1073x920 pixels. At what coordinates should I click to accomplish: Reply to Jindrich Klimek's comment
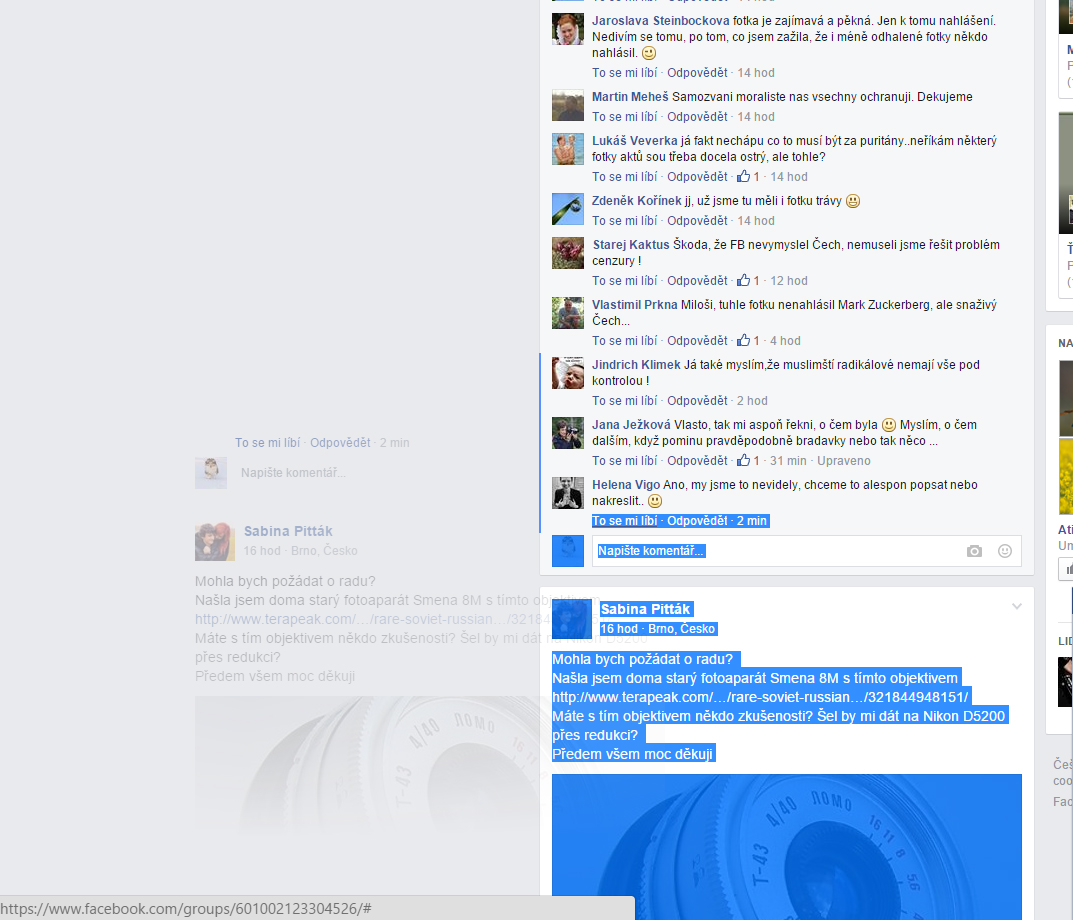pyautogui.click(x=697, y=401)
